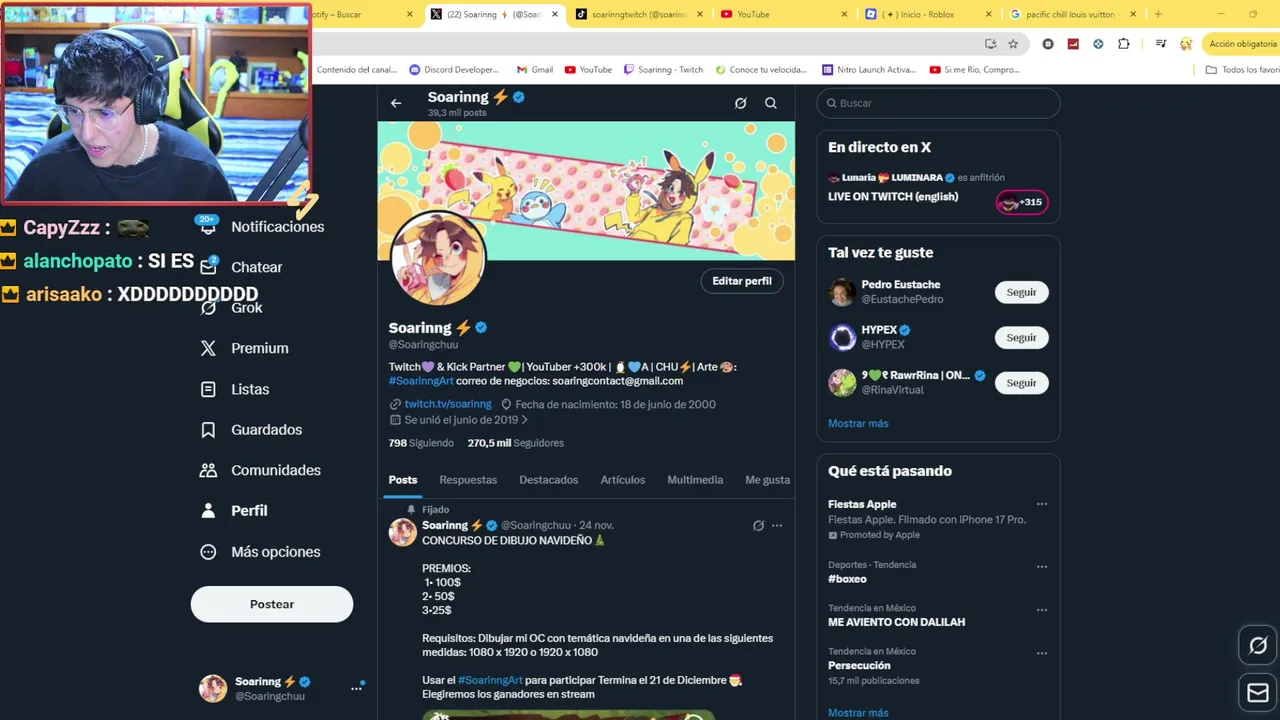Follow Pedro Eustache with Seguir button
This screenshot has width=1280, height=720.
1021,292
